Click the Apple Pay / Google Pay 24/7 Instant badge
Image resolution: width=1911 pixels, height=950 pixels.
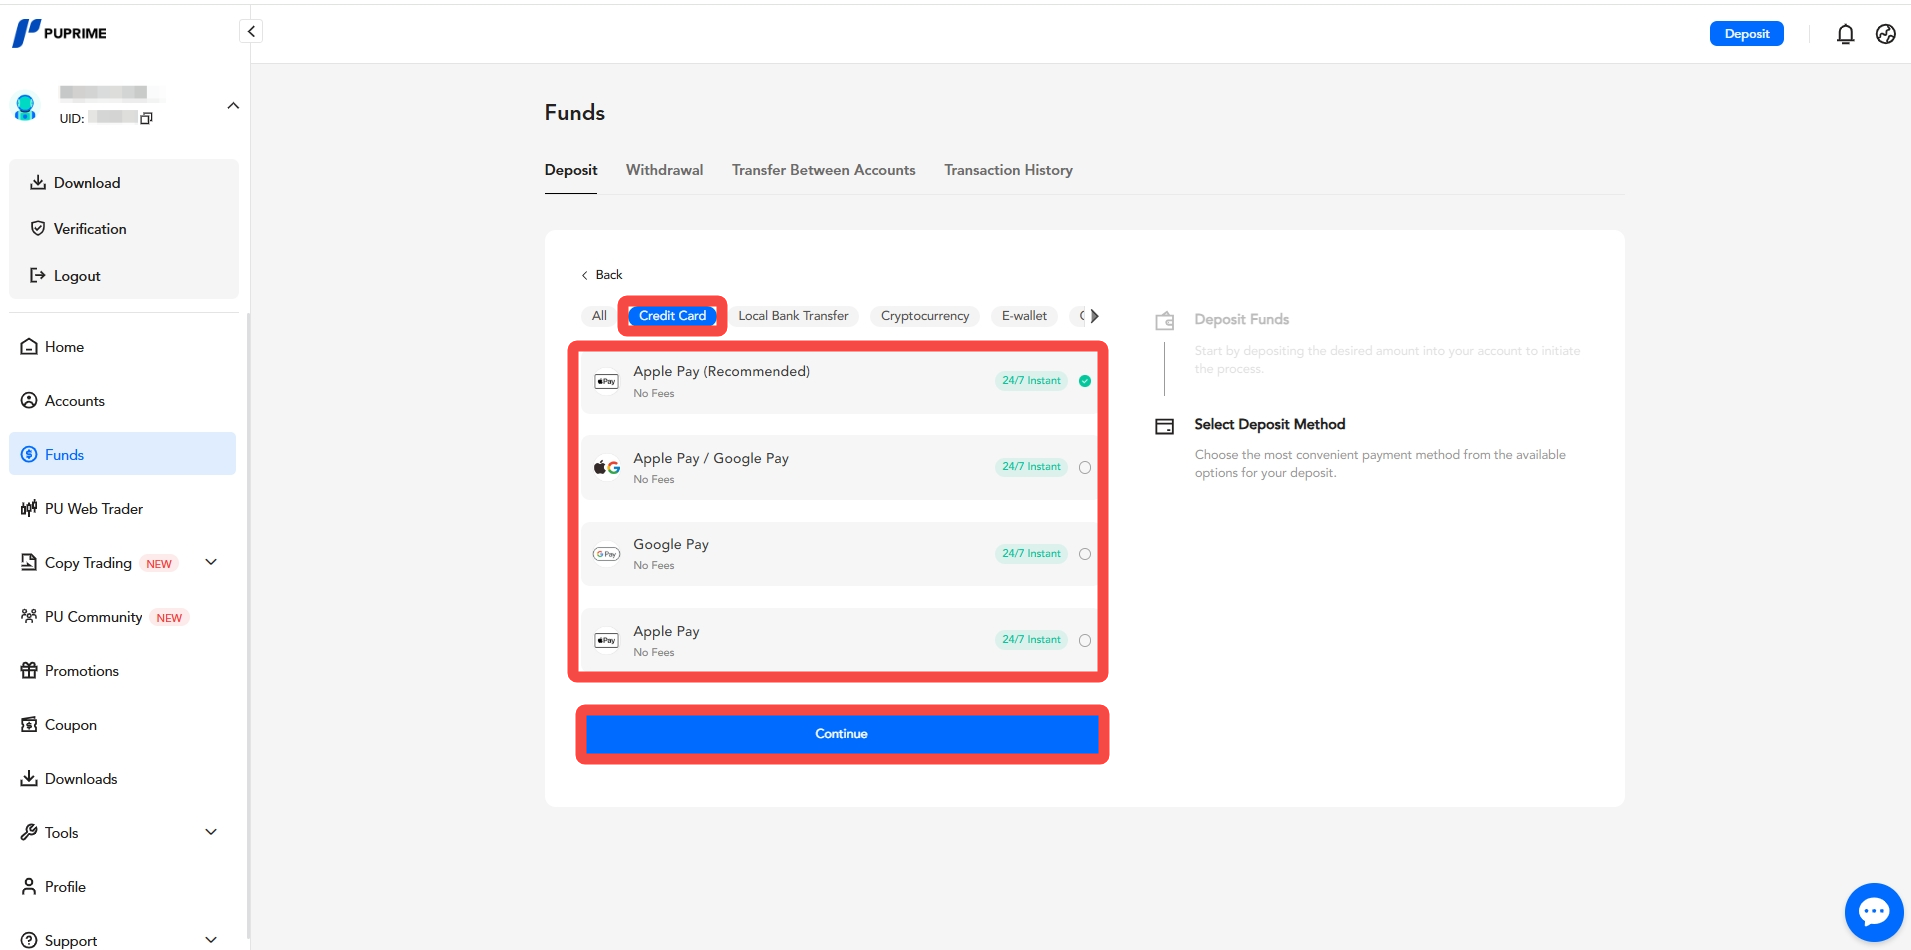[1031, 467]
